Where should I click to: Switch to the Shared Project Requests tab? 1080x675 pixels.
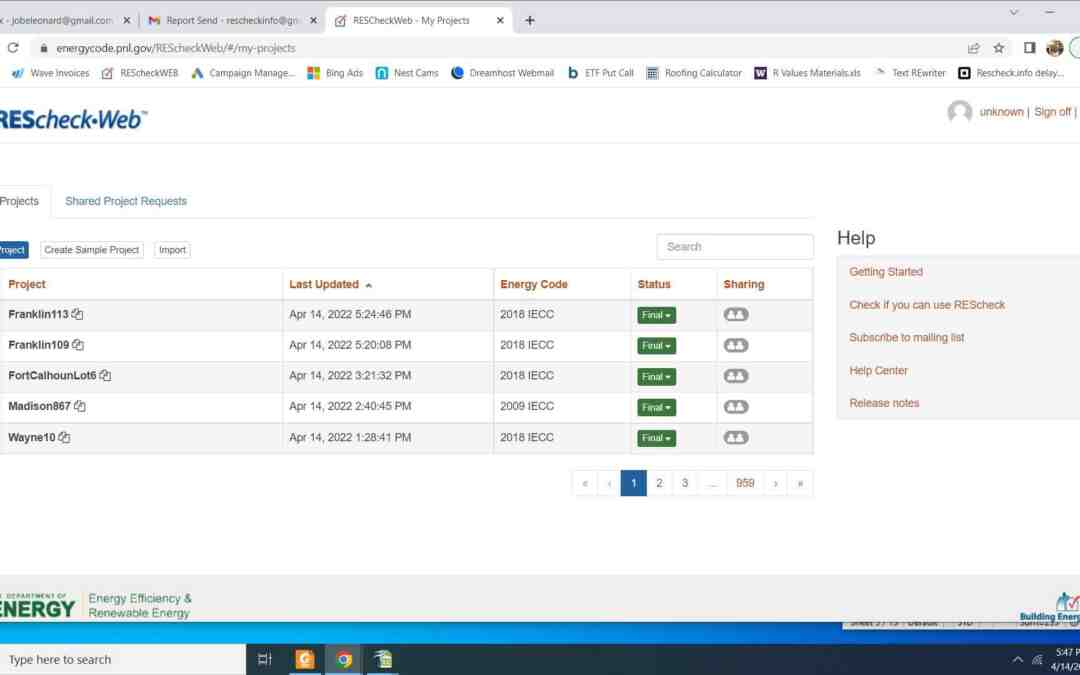pyautogui.click(x=126, y=201)
